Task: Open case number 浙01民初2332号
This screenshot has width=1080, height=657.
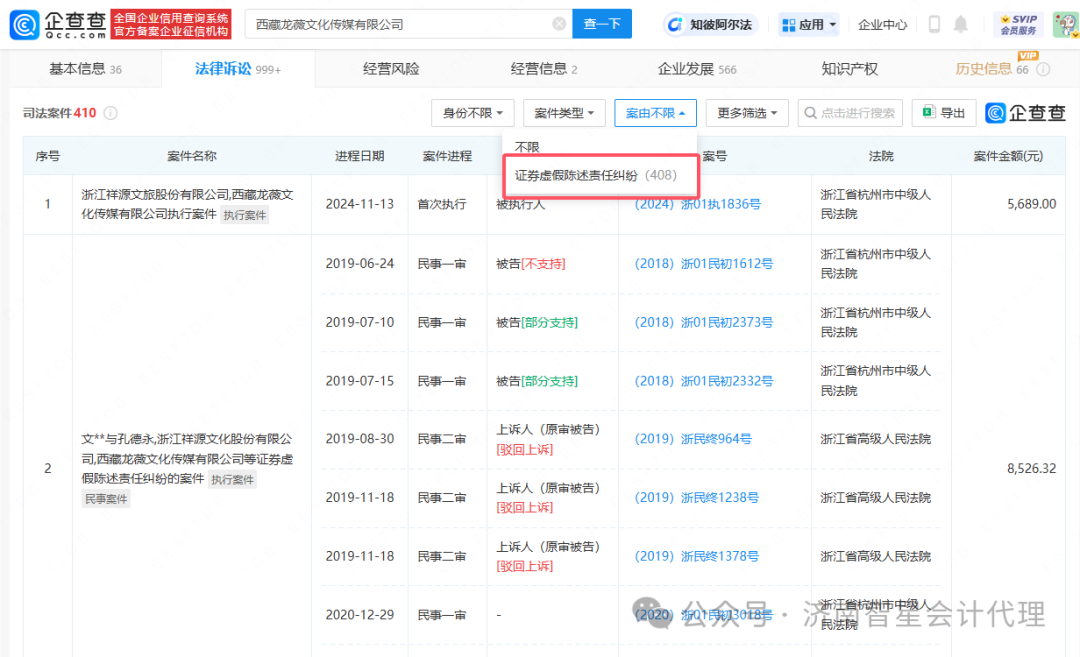Action: [x=704, y=381]
